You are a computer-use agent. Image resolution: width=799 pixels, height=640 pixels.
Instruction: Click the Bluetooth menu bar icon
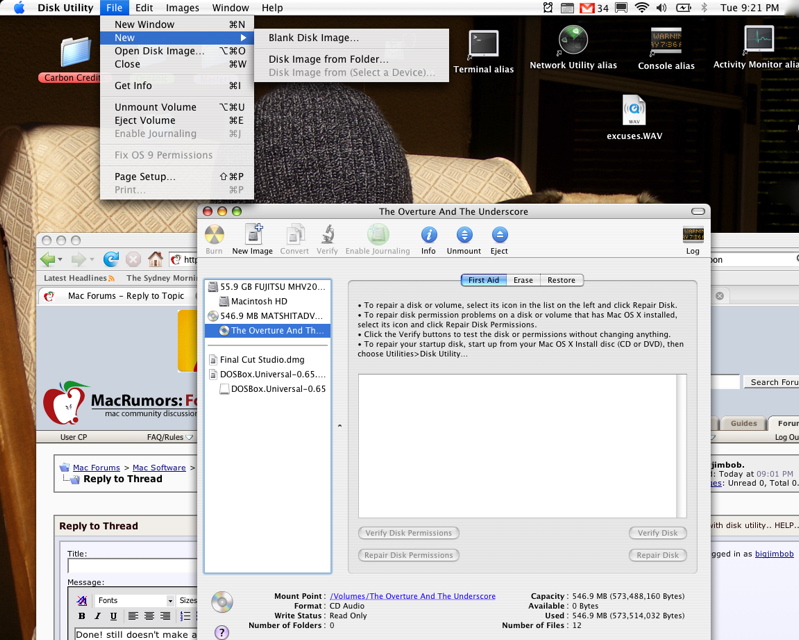(x=704, y=8)
